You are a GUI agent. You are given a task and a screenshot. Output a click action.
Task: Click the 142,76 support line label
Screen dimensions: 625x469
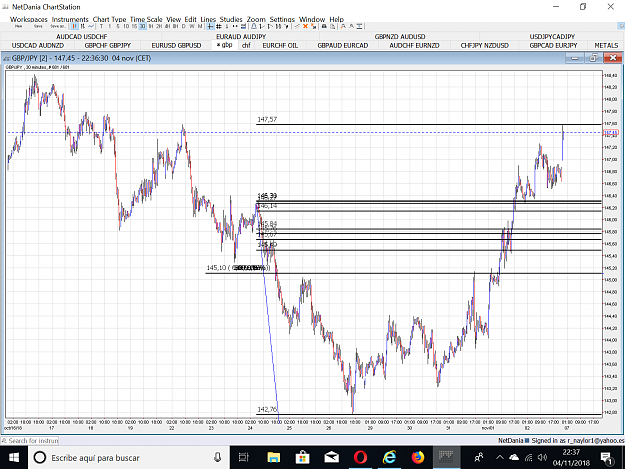pyautogui.click(x=267, y=409)
